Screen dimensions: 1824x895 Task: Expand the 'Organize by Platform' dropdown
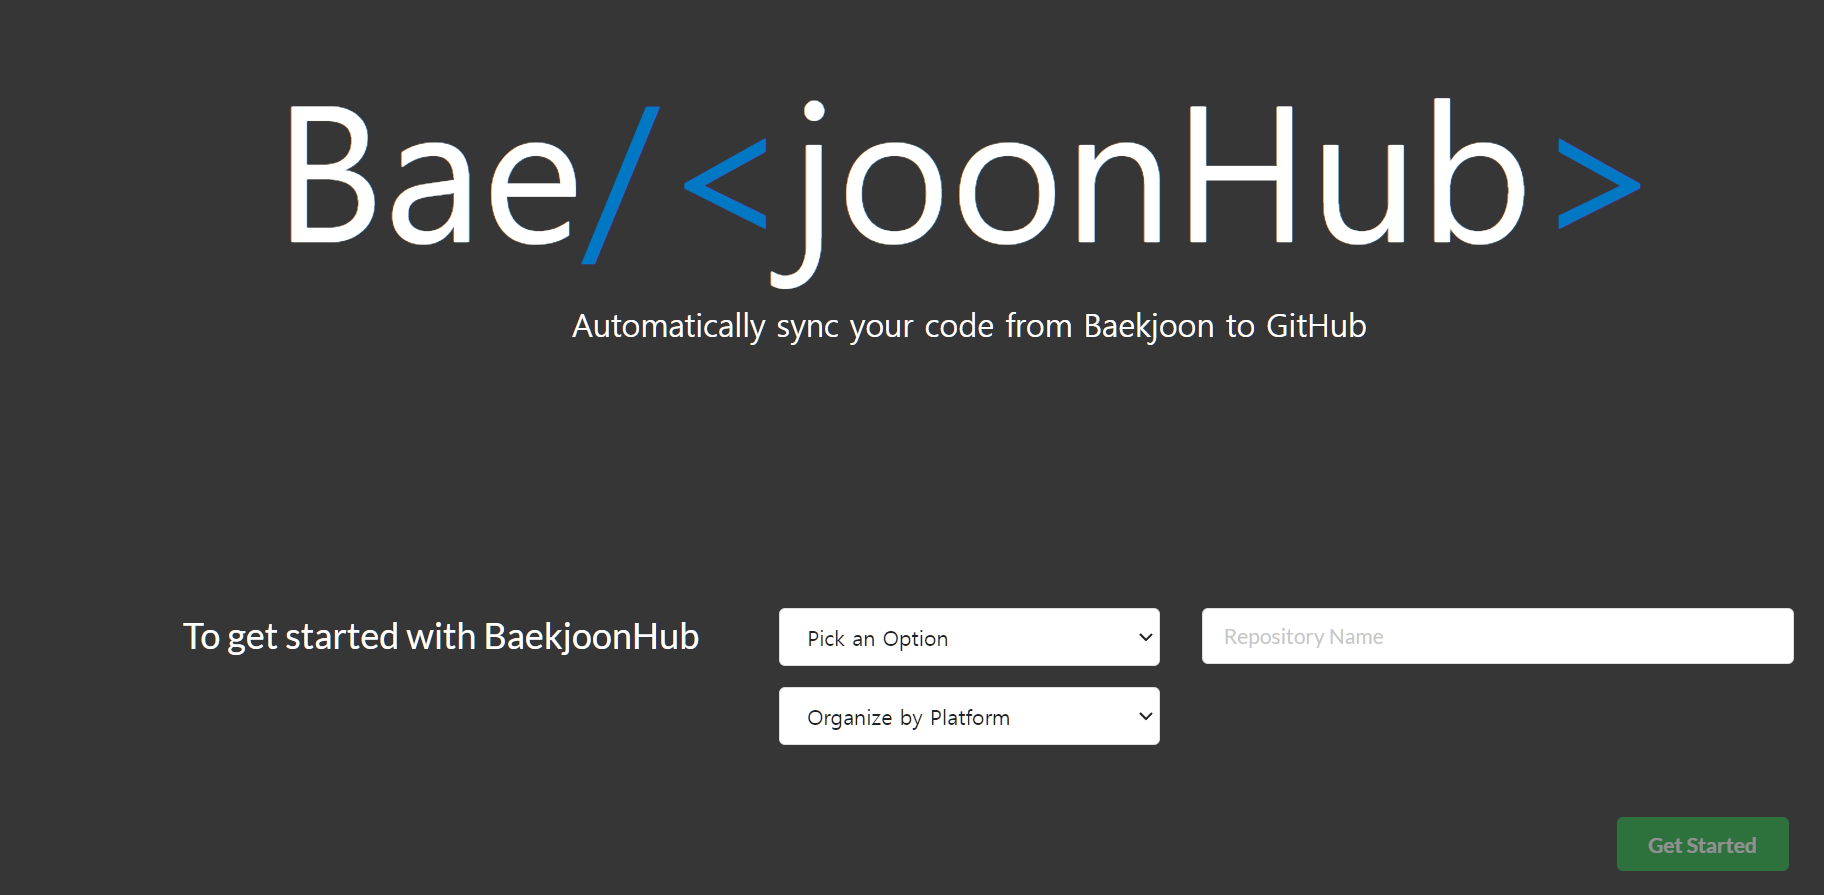coord(969,716)
